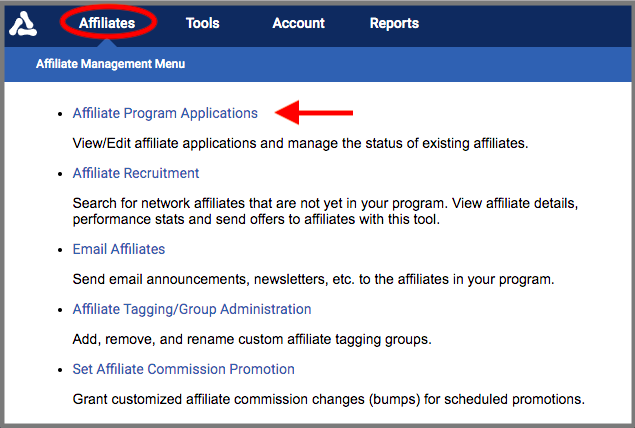Open the Account menu
This screenshot has width=635, height=428.
coord(298,23)
